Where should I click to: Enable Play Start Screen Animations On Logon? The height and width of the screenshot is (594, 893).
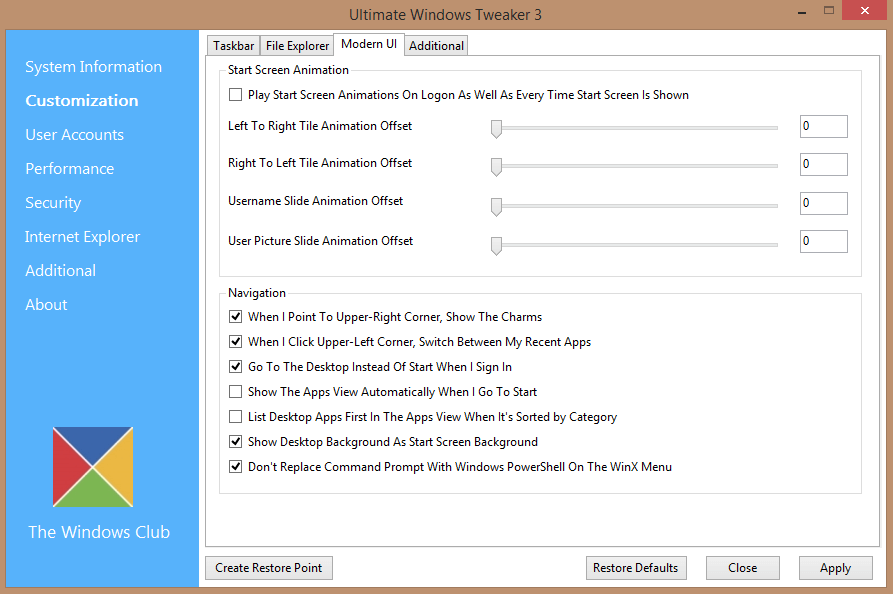[235, 95]
